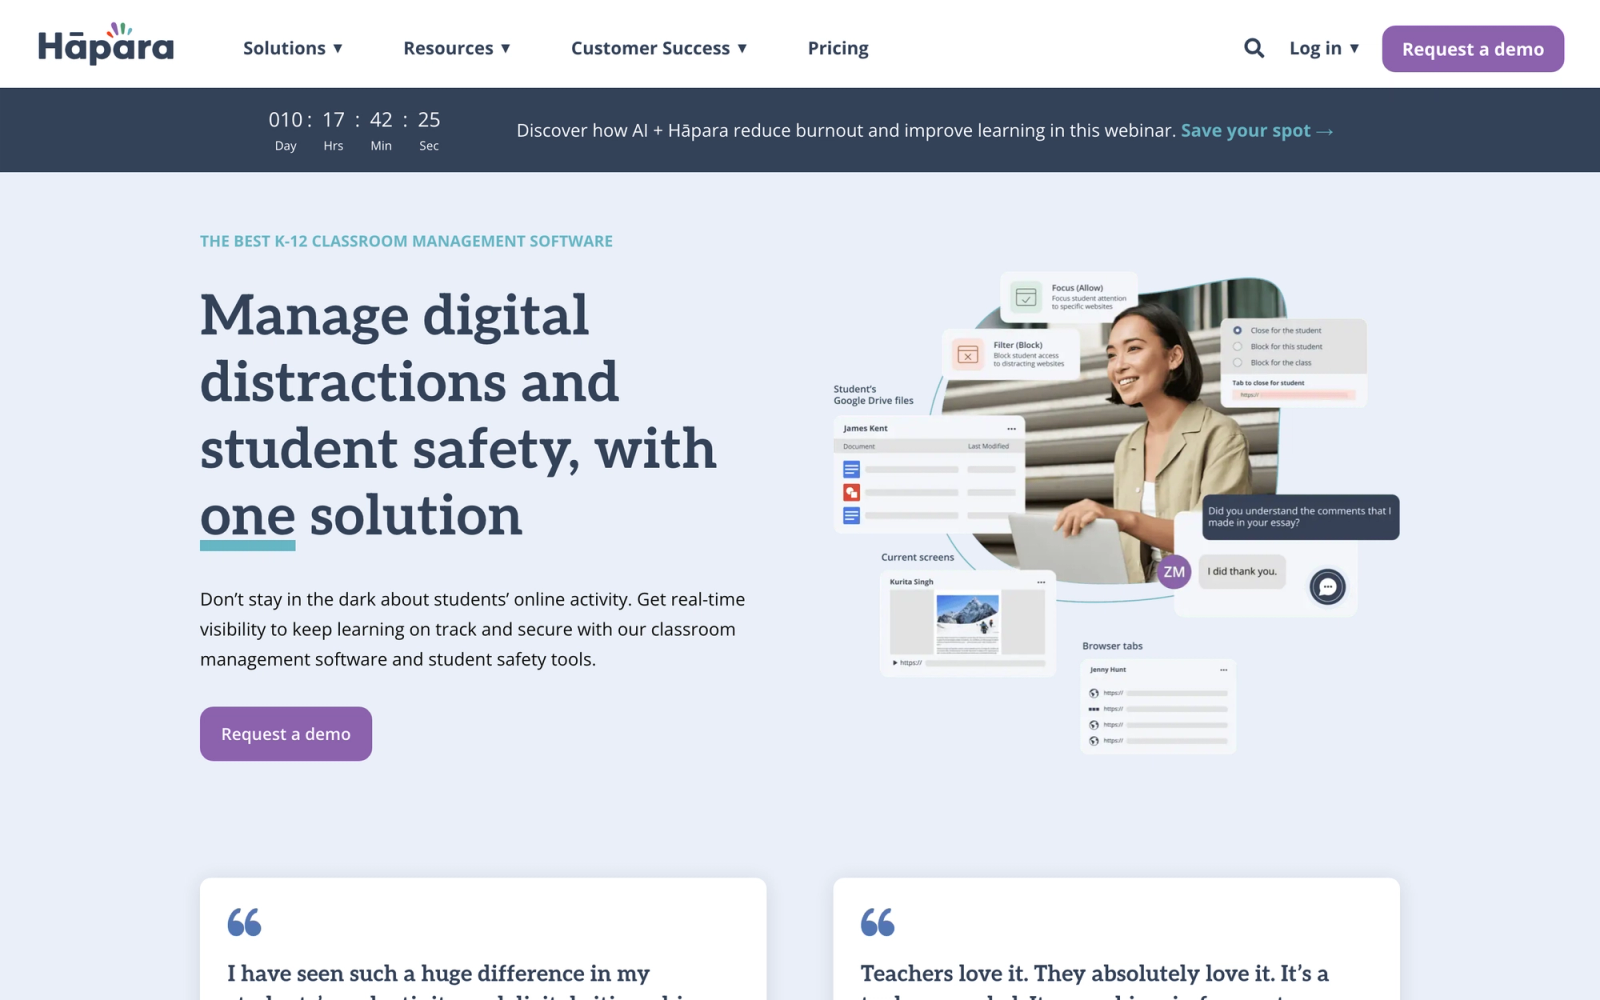Screen dimensions: 1600x1000
Task: Expand the Customer Success menu
Action: [x=659, y=48]
